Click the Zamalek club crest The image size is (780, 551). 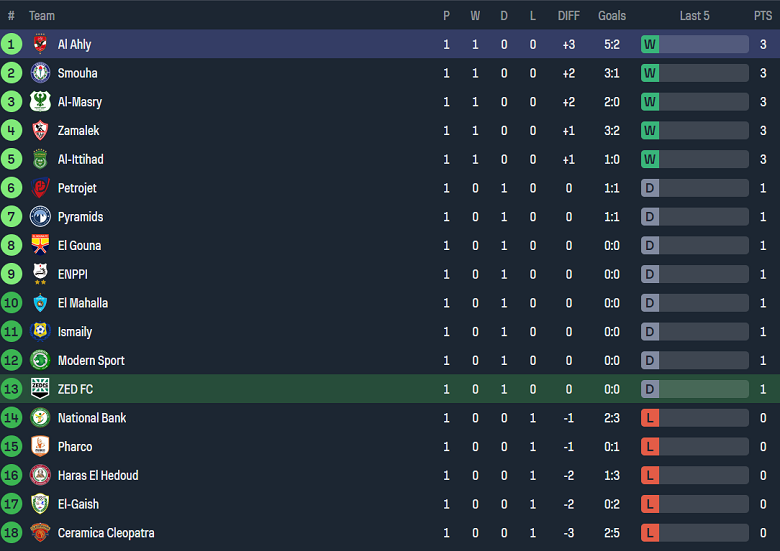[40, 130]
